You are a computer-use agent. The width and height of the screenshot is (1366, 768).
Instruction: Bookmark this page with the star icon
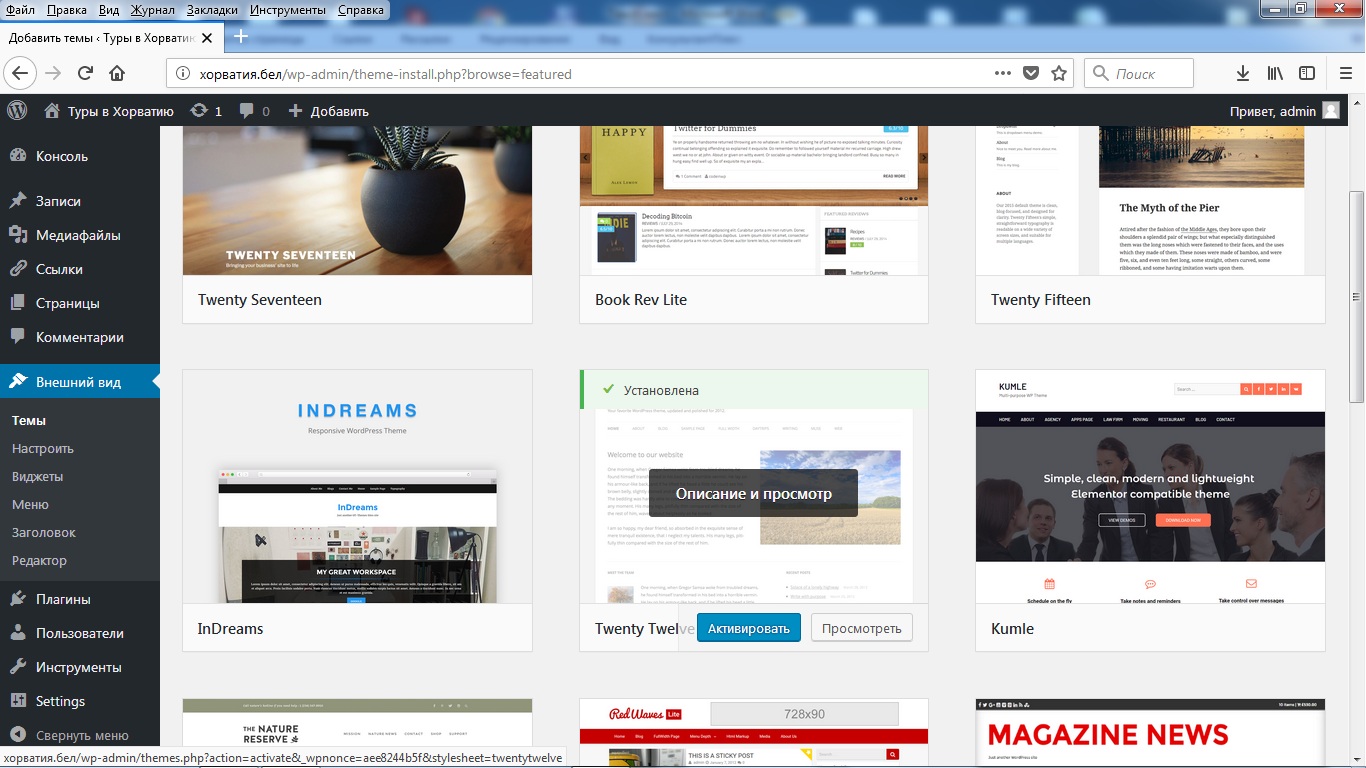click(1059, 73)
